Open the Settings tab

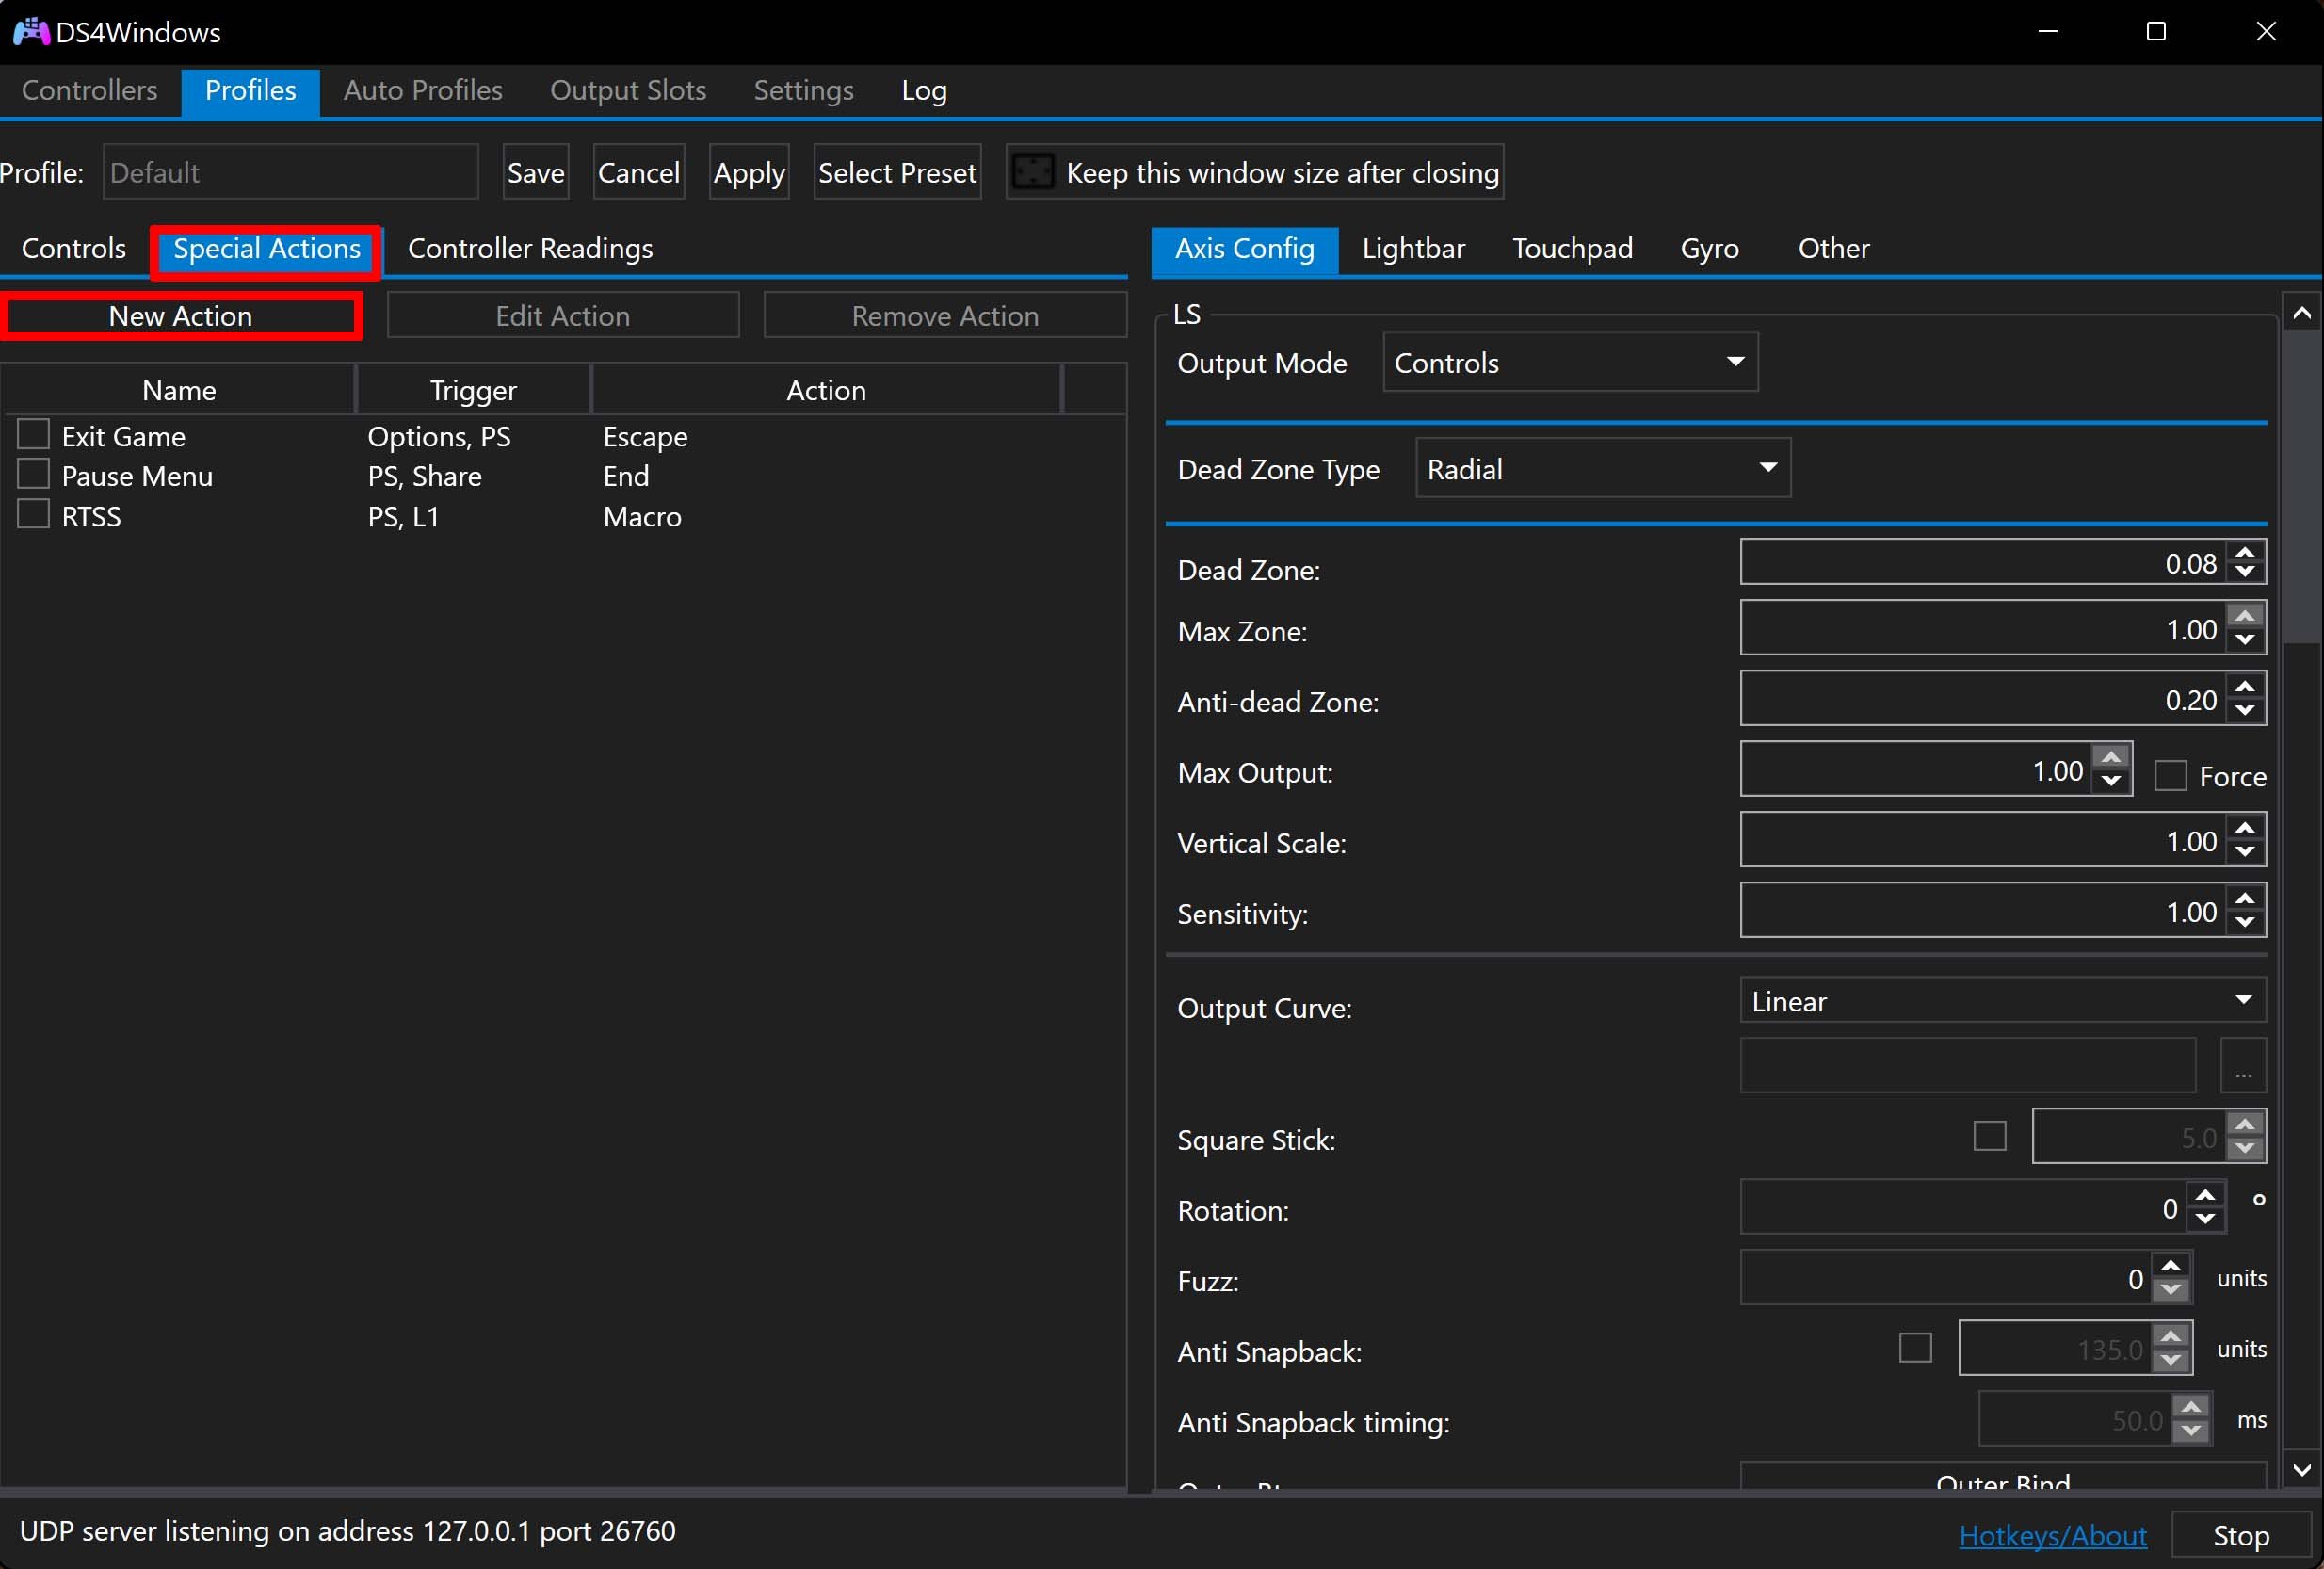pos(804,91)
